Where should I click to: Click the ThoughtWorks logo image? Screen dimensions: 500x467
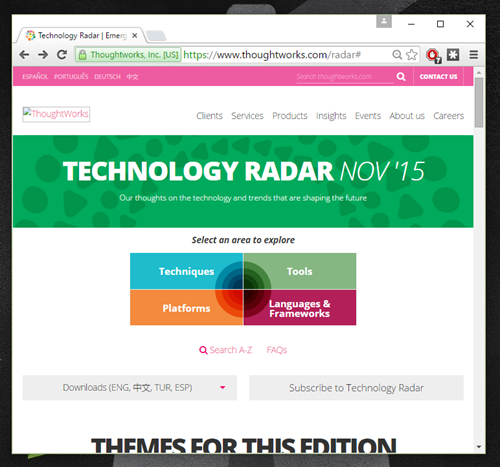[56, 114]
